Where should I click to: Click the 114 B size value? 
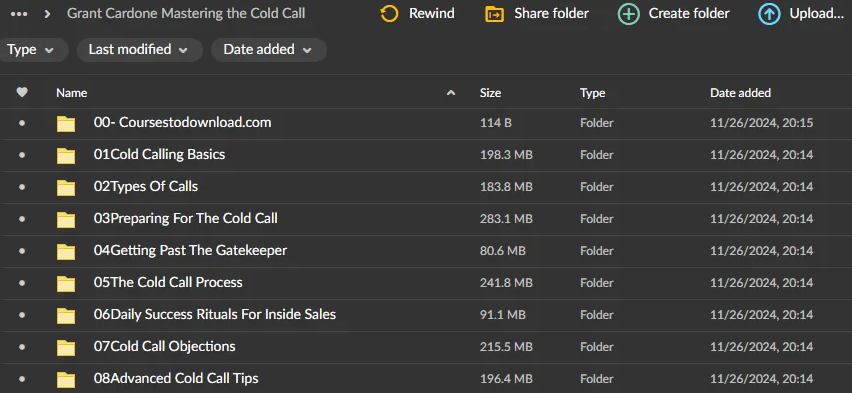(x=496, y=123)
